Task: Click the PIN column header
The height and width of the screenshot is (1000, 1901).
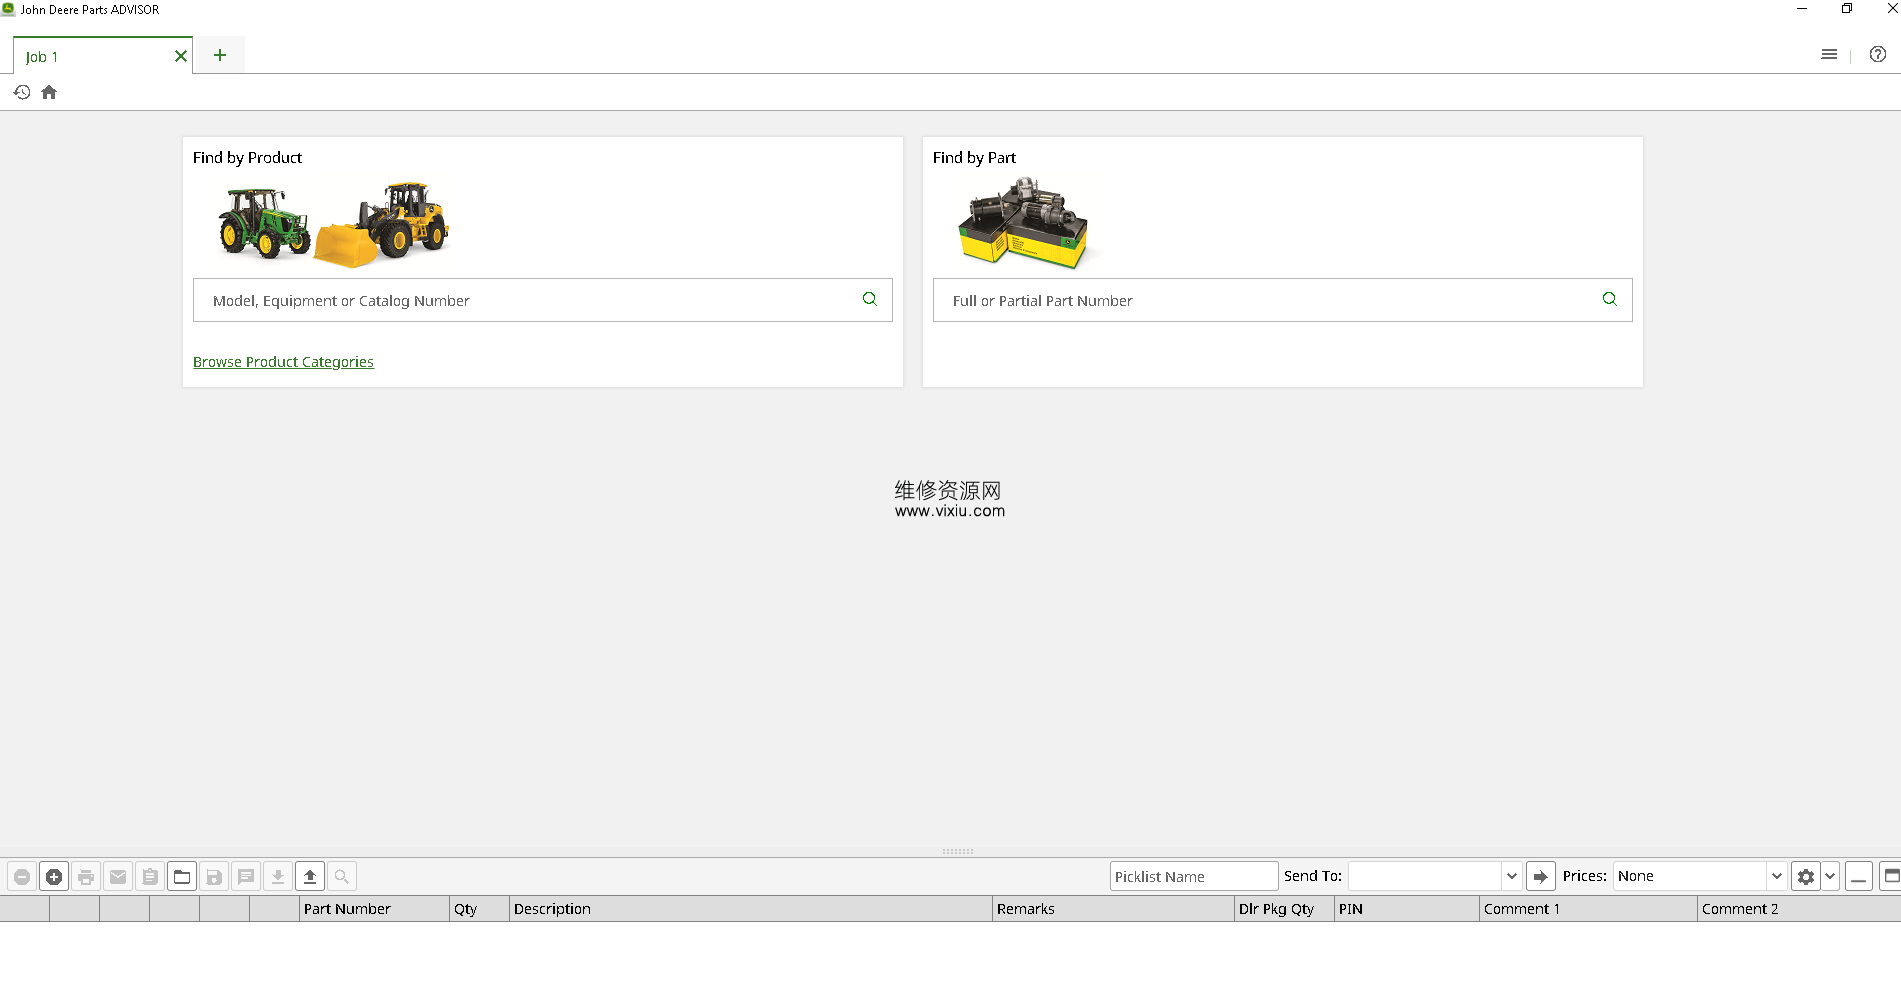Action: click(x=1407, y=909)
